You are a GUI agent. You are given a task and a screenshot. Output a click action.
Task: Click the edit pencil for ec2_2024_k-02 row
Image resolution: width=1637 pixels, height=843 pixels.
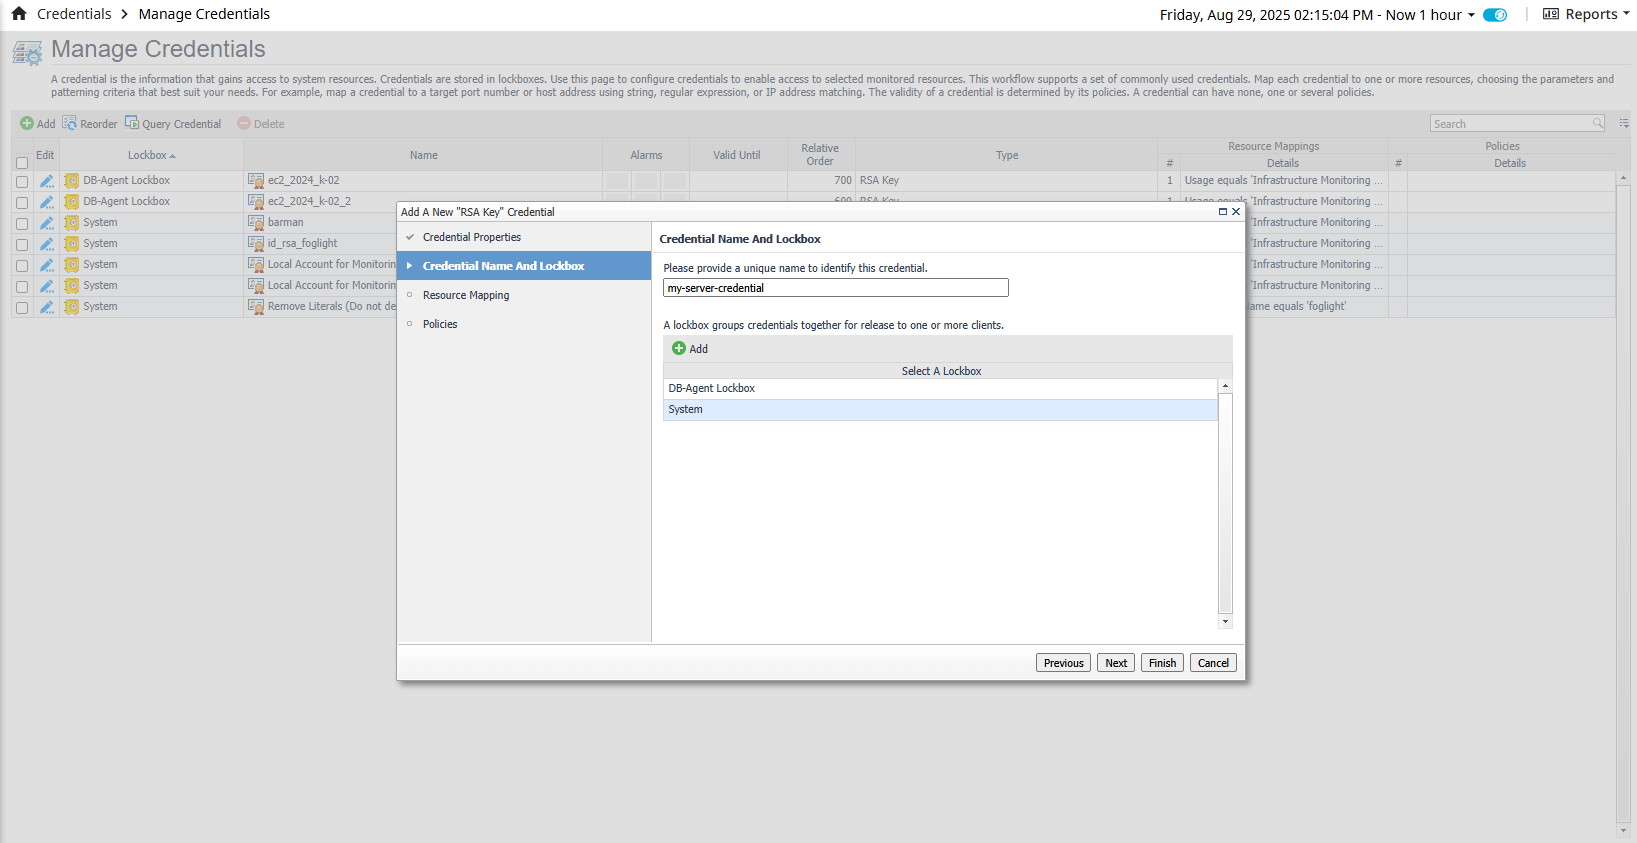pos(46,181)
